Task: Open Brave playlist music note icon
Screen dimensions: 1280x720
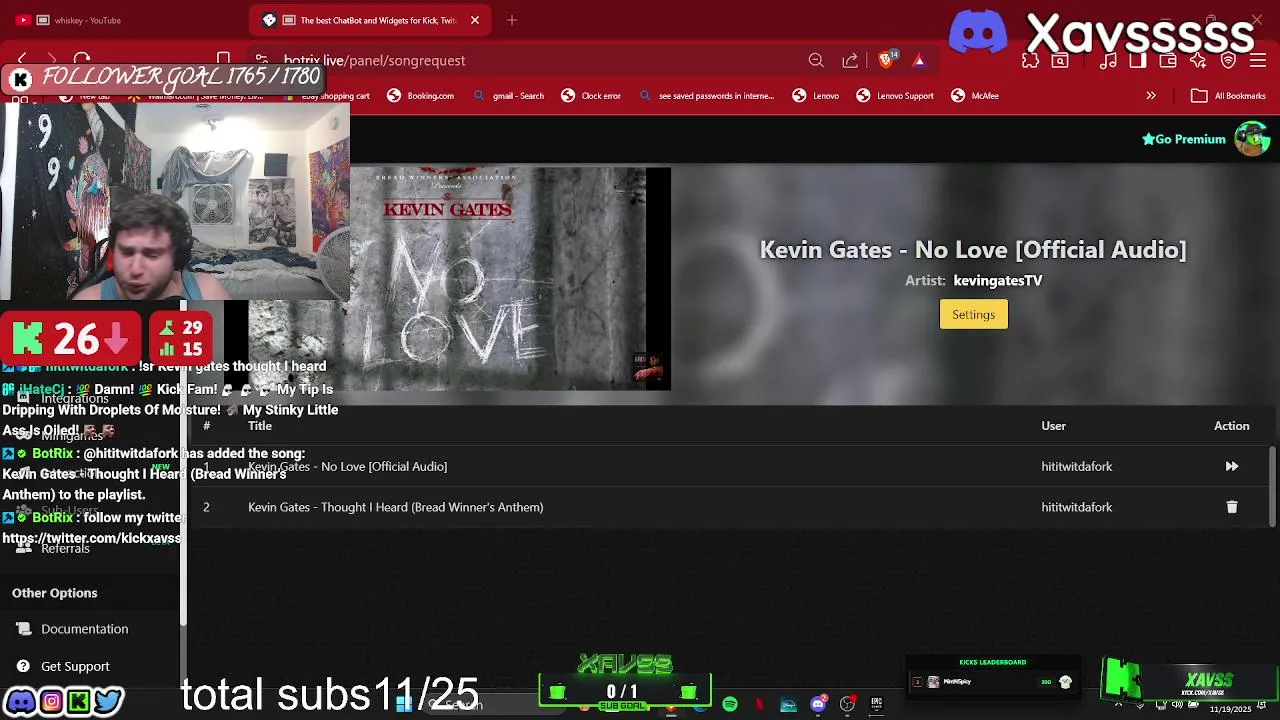Action: pyautogui.click(x=1108, y=60)
